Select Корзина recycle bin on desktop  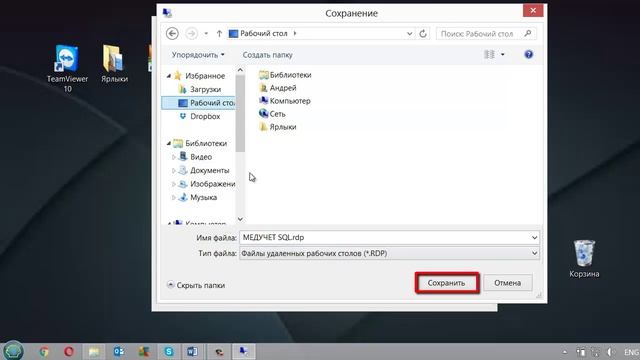click(x=584, y=259)
